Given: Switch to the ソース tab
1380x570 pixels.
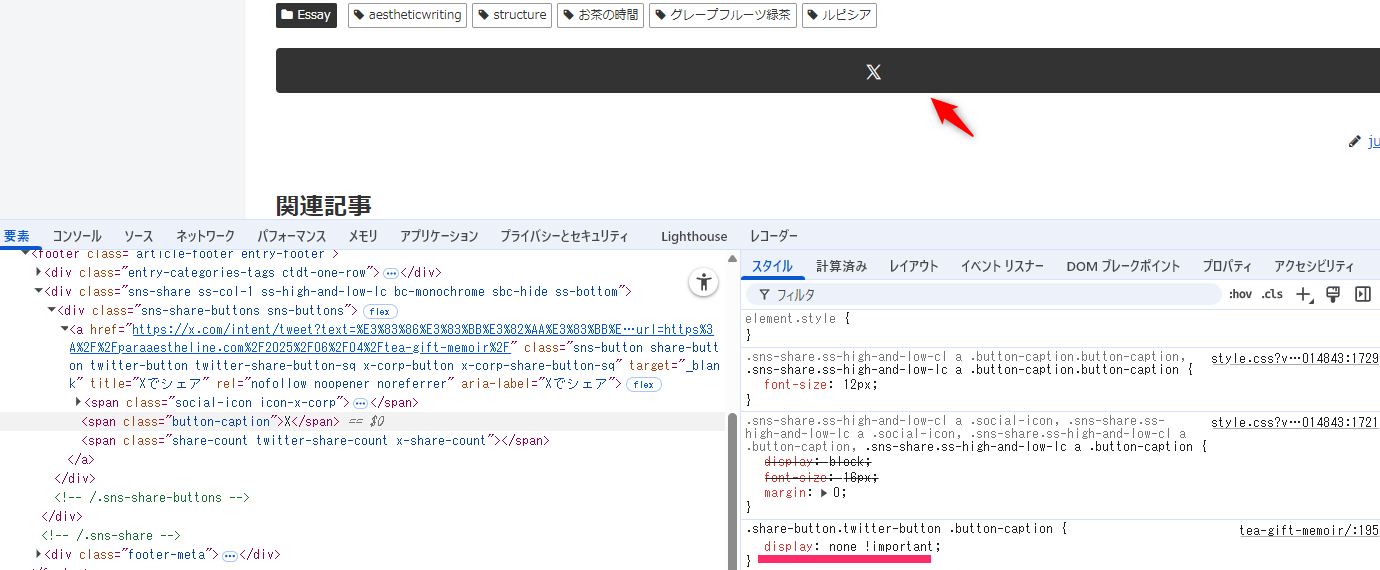Looking at the screenshot, I should [x=139, y=236].
